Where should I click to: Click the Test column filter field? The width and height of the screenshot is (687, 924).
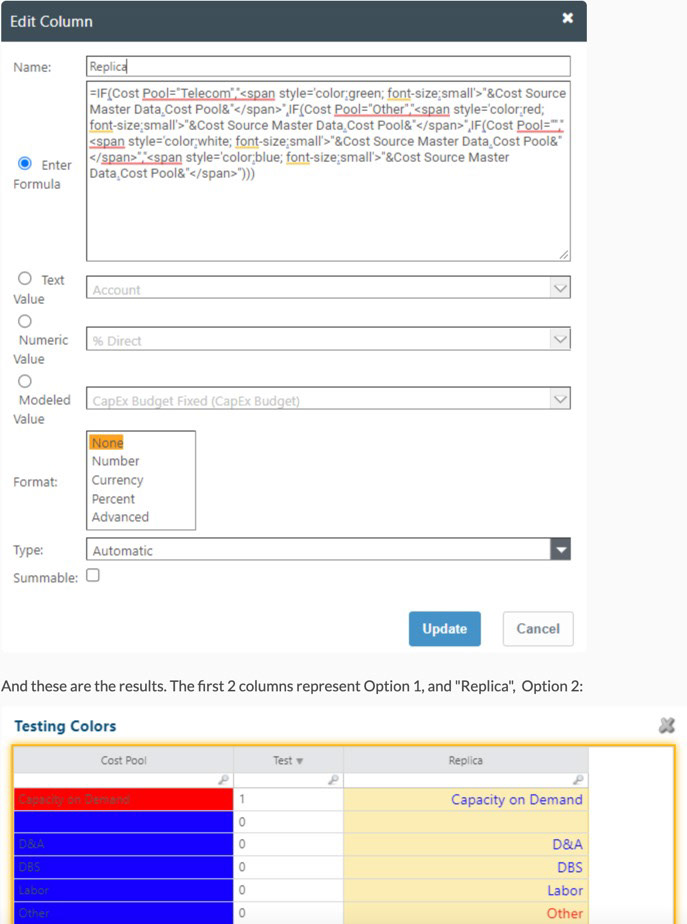tap(288, 780)
